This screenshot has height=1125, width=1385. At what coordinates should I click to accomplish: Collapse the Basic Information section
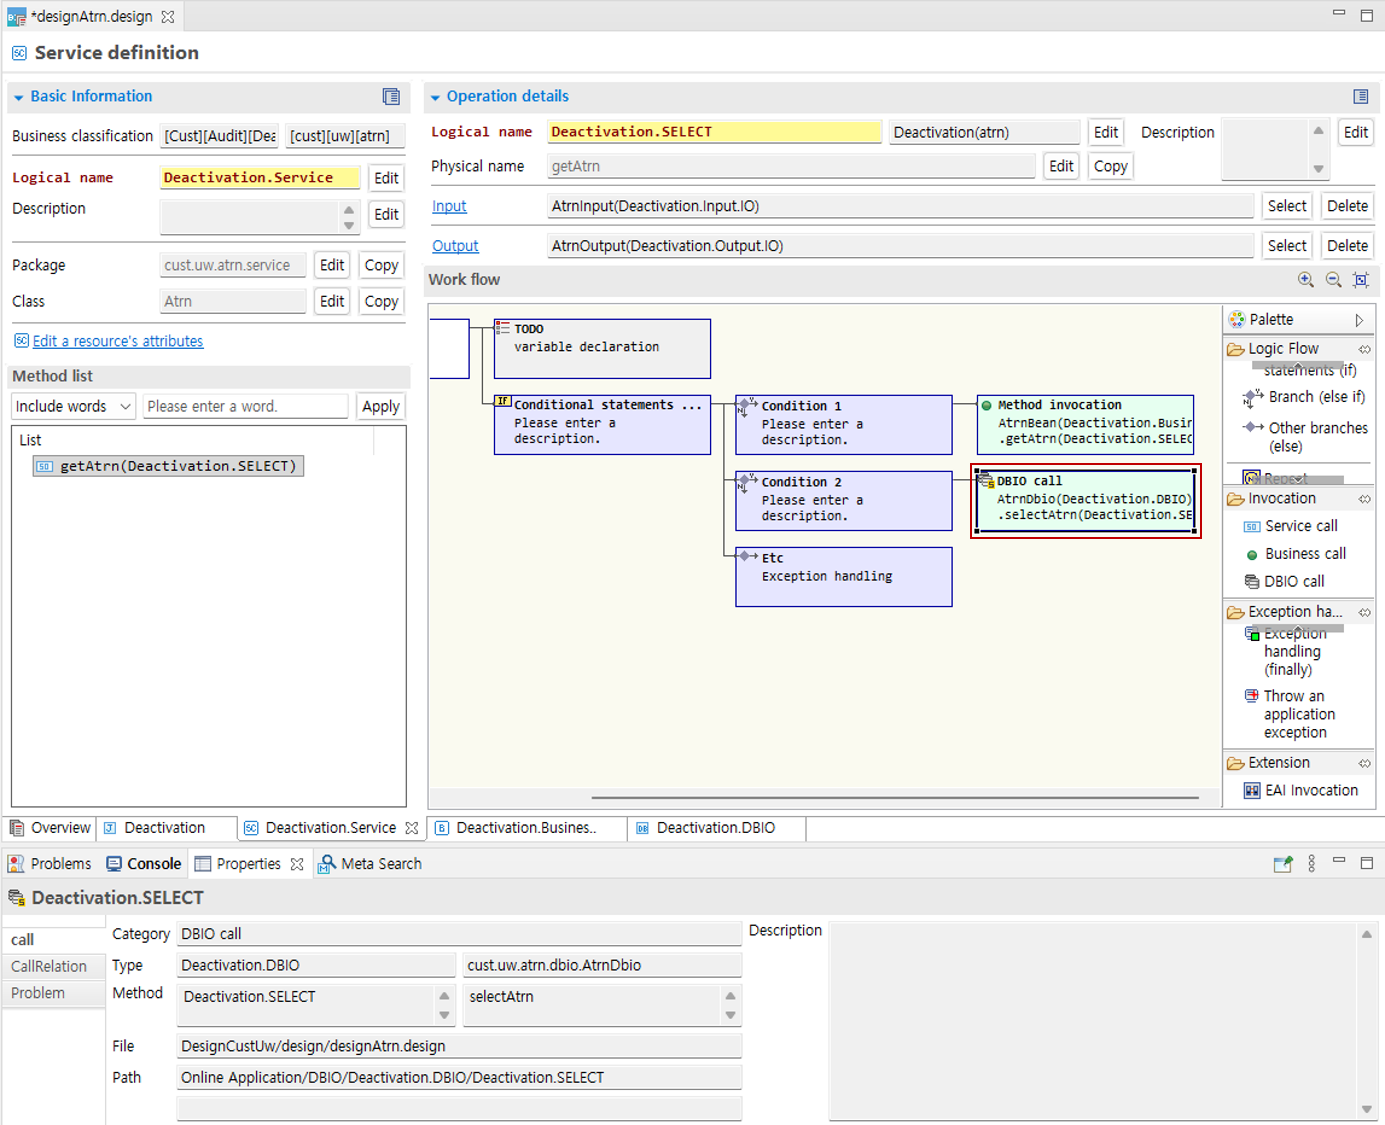tap(19, 97)
